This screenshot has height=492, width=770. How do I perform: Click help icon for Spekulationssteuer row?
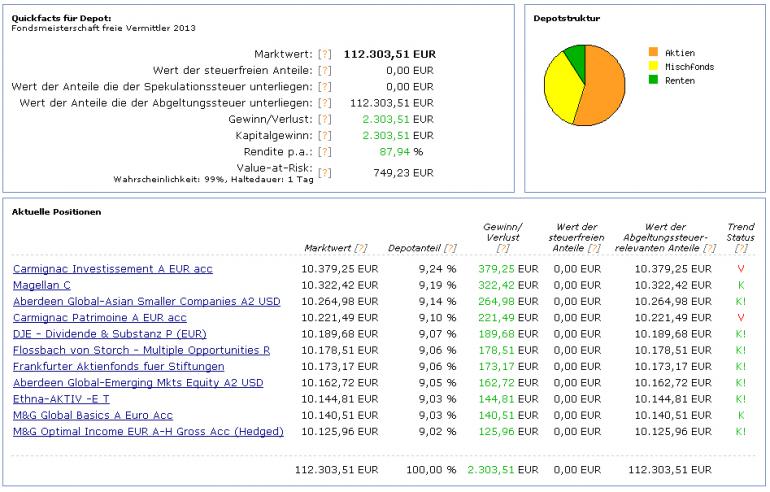tap(325, 87)
